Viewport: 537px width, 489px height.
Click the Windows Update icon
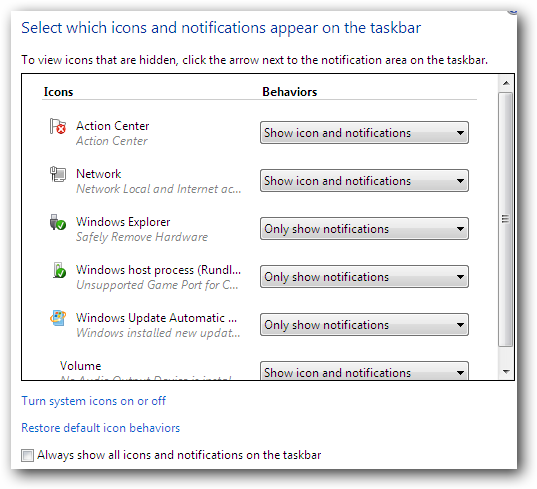[x=58, y=318]
